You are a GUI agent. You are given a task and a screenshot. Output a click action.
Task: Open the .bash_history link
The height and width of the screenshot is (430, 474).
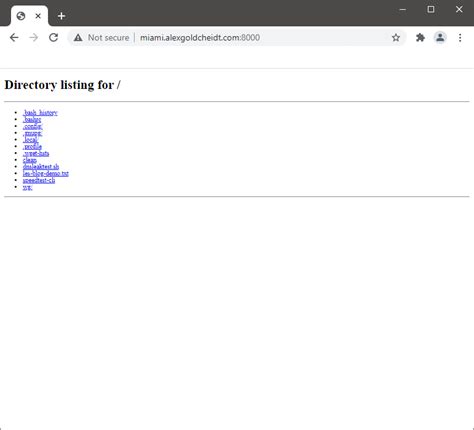[40, 113]
